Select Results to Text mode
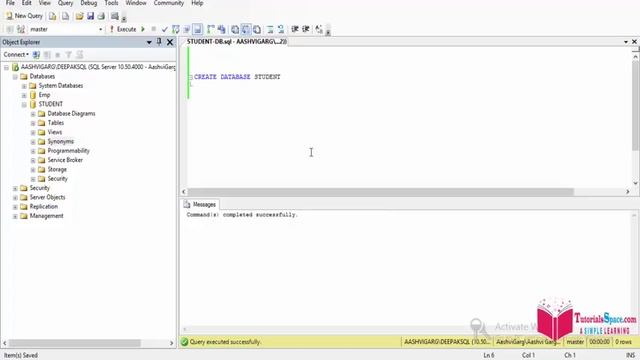This screenshot has height=360, width=640. coord(235,29)
